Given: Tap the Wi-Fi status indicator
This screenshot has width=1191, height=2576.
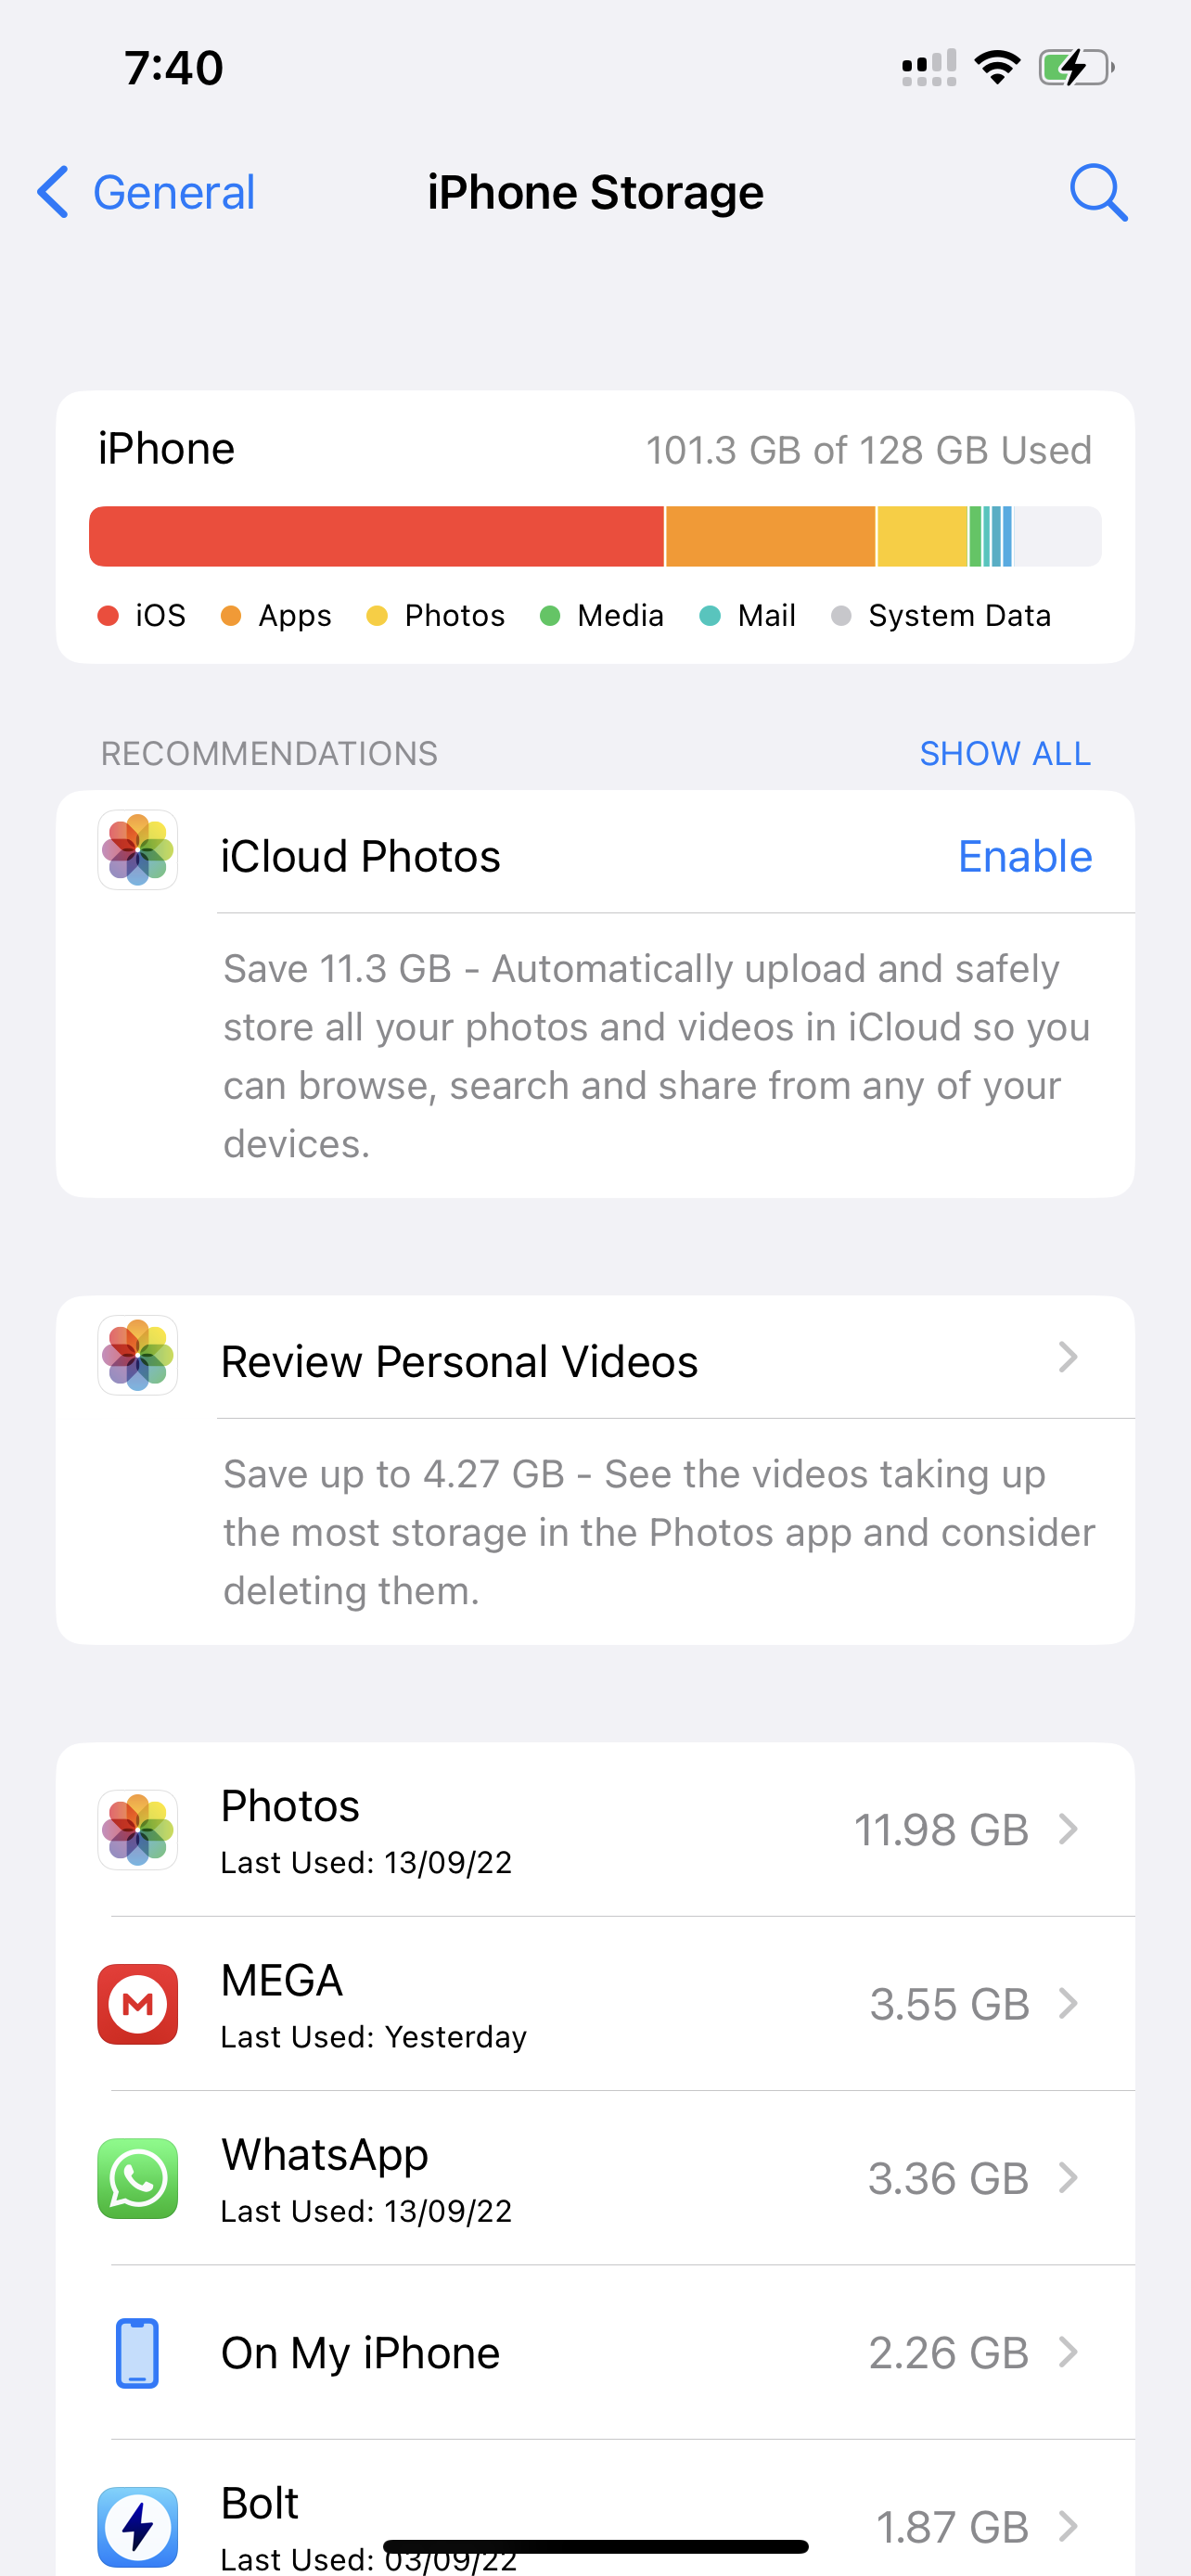Looking at the screenshot, I should 997,68.
